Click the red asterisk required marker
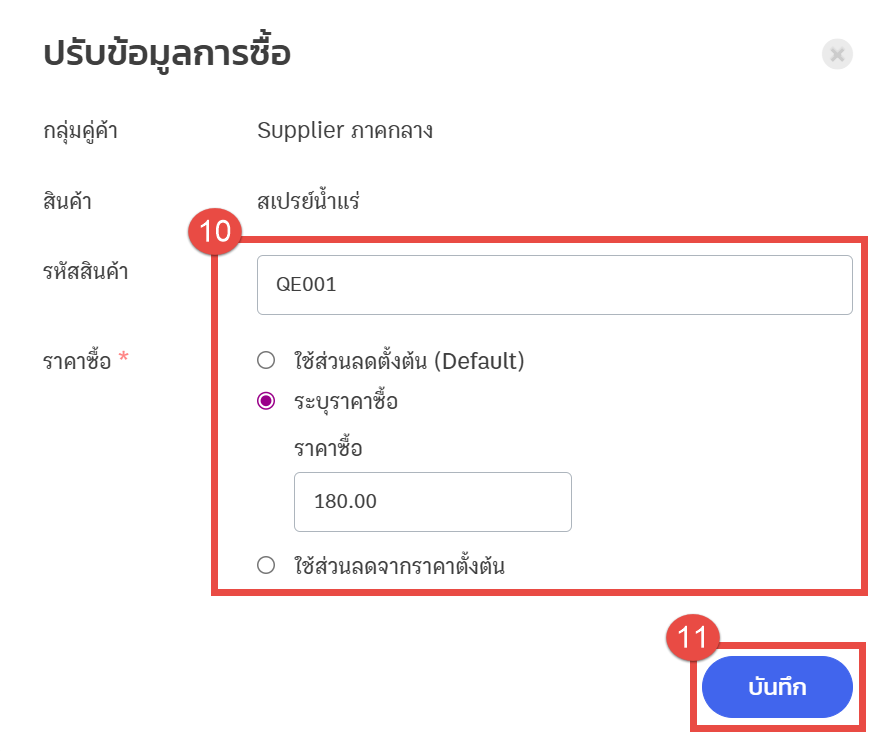Screen dimensions: 890x751 click(124, 358)
